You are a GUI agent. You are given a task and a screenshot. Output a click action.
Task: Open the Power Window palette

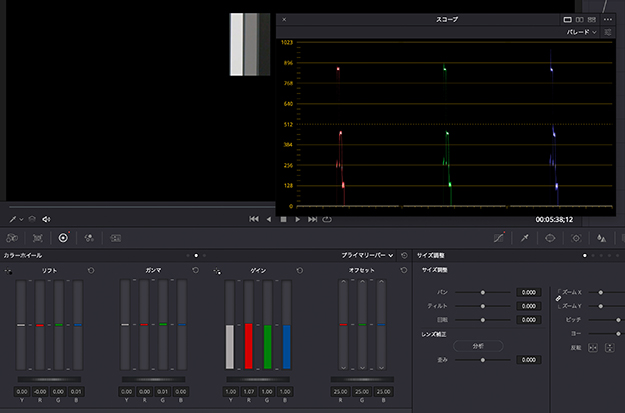(549, 238)
